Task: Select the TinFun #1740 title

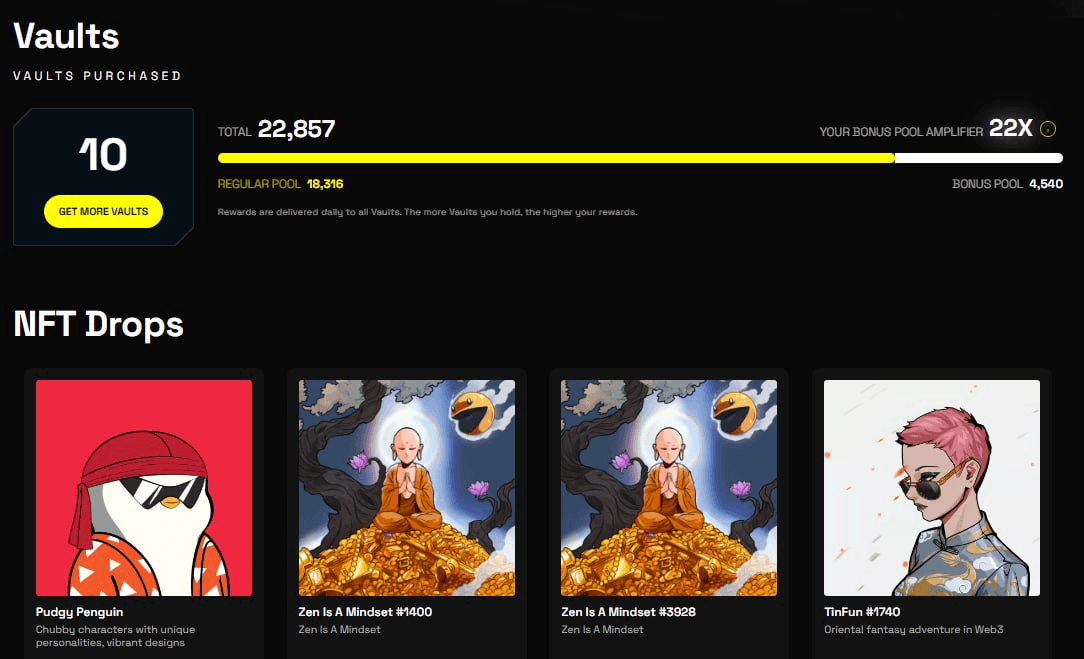Action: click(x=862, y=612)
